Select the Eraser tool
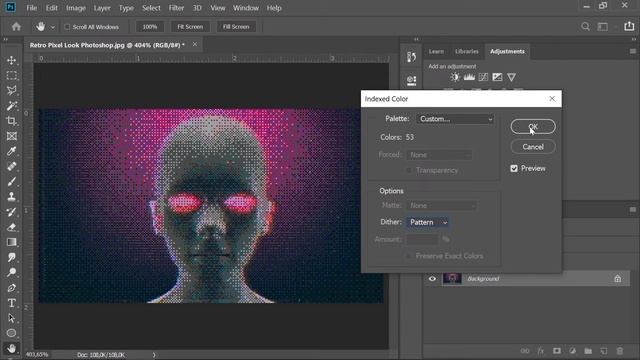Screen dimensions: 640x360 coord(11,227)
